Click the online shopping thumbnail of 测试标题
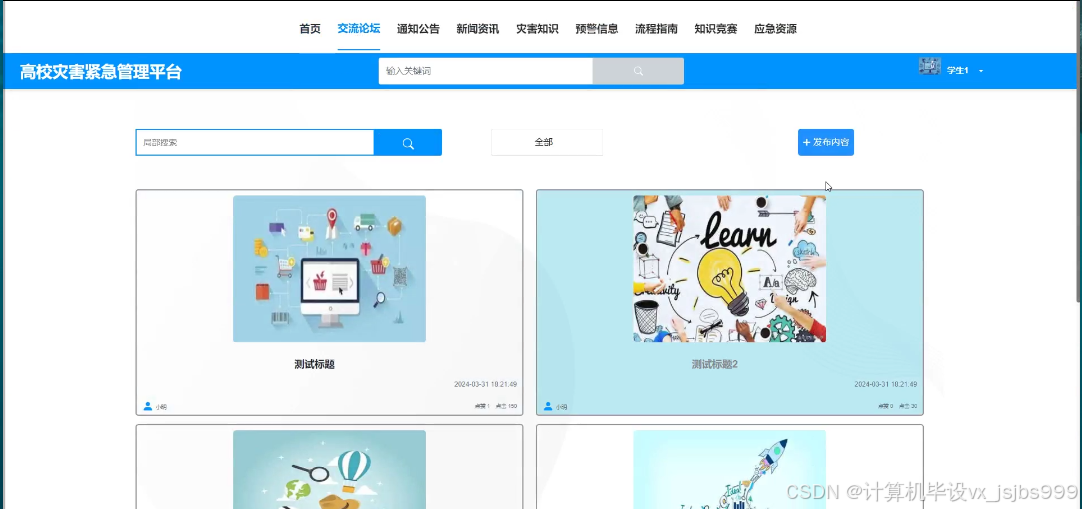1082x509 pixels. click(329, 269)
